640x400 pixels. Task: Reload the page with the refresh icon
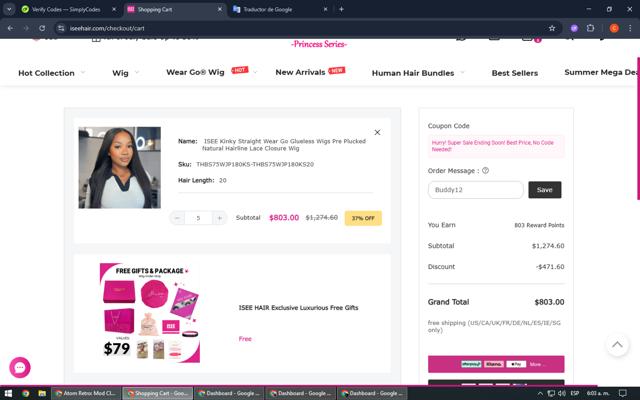point(42,28)
